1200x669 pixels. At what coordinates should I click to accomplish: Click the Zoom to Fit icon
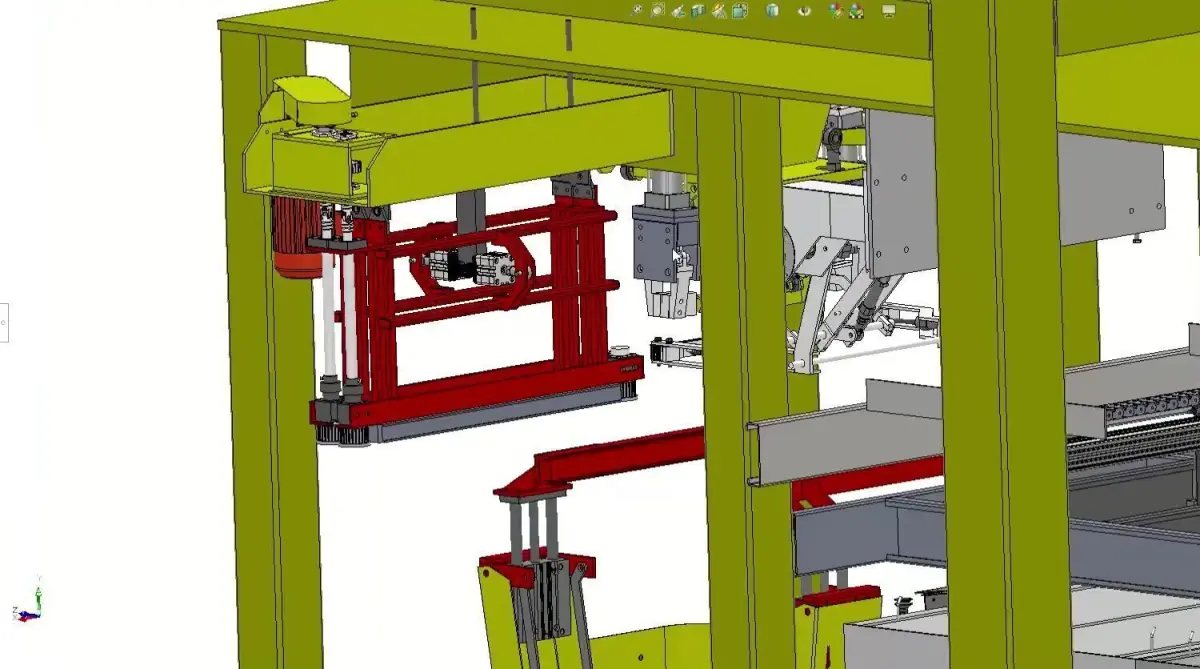pos(638,10)
